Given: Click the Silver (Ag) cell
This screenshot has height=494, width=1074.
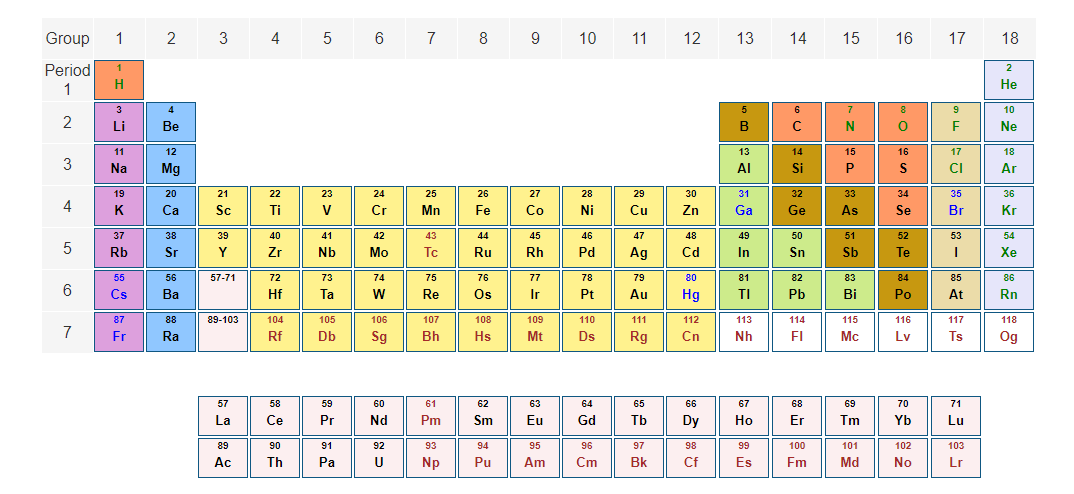Looking at the screenshot, I should [639, 248].
